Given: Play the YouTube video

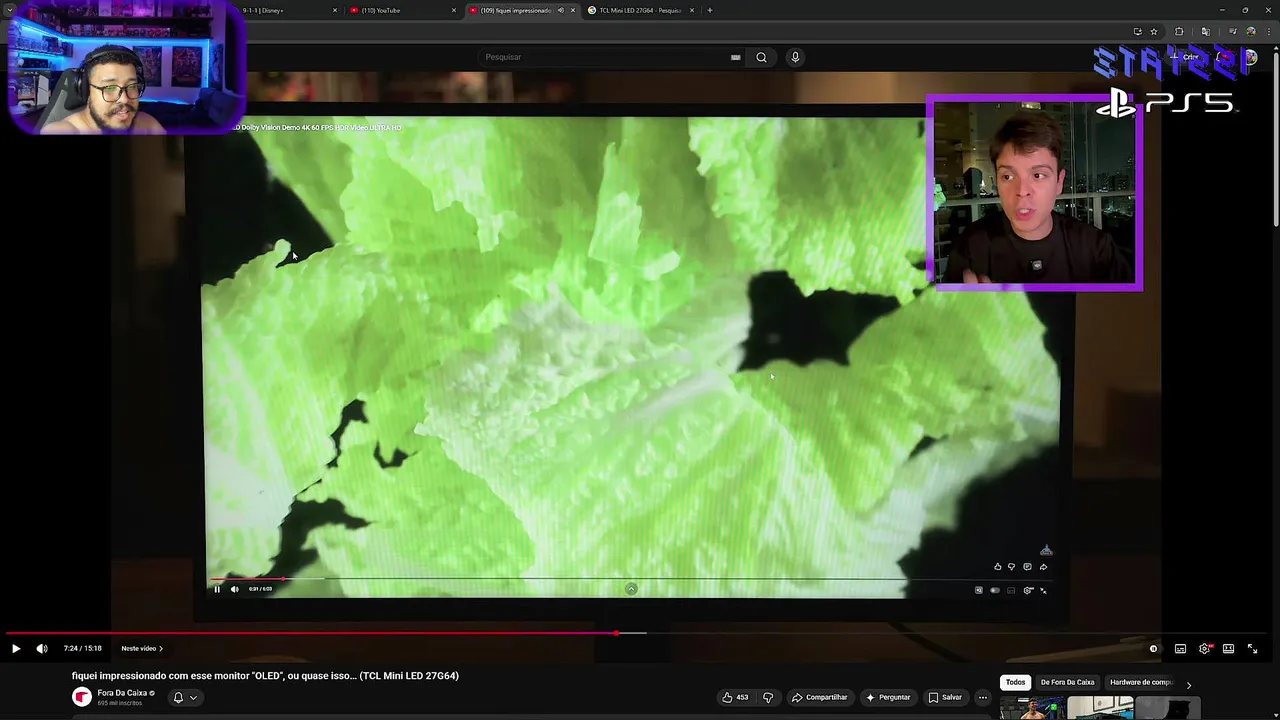Looking at the screenshot, I should [x=16, y=648].
